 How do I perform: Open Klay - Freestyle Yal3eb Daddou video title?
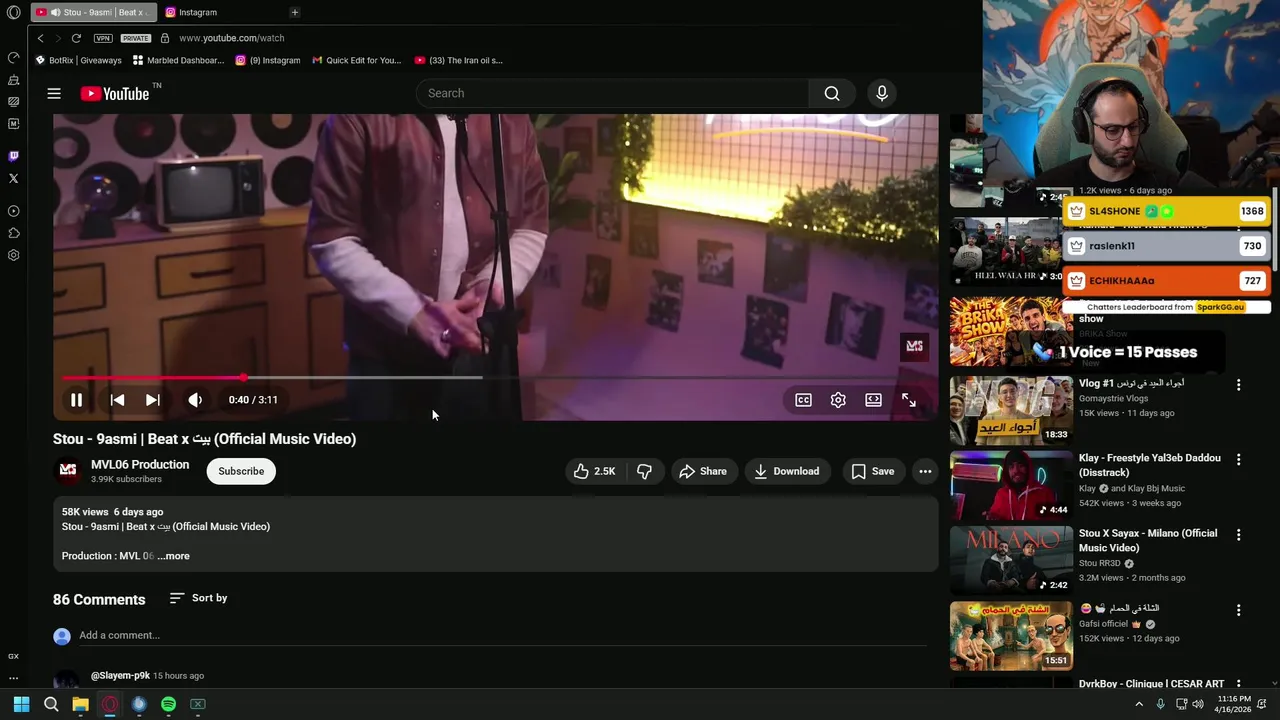pyautogui.click(x=1149, y=465)
